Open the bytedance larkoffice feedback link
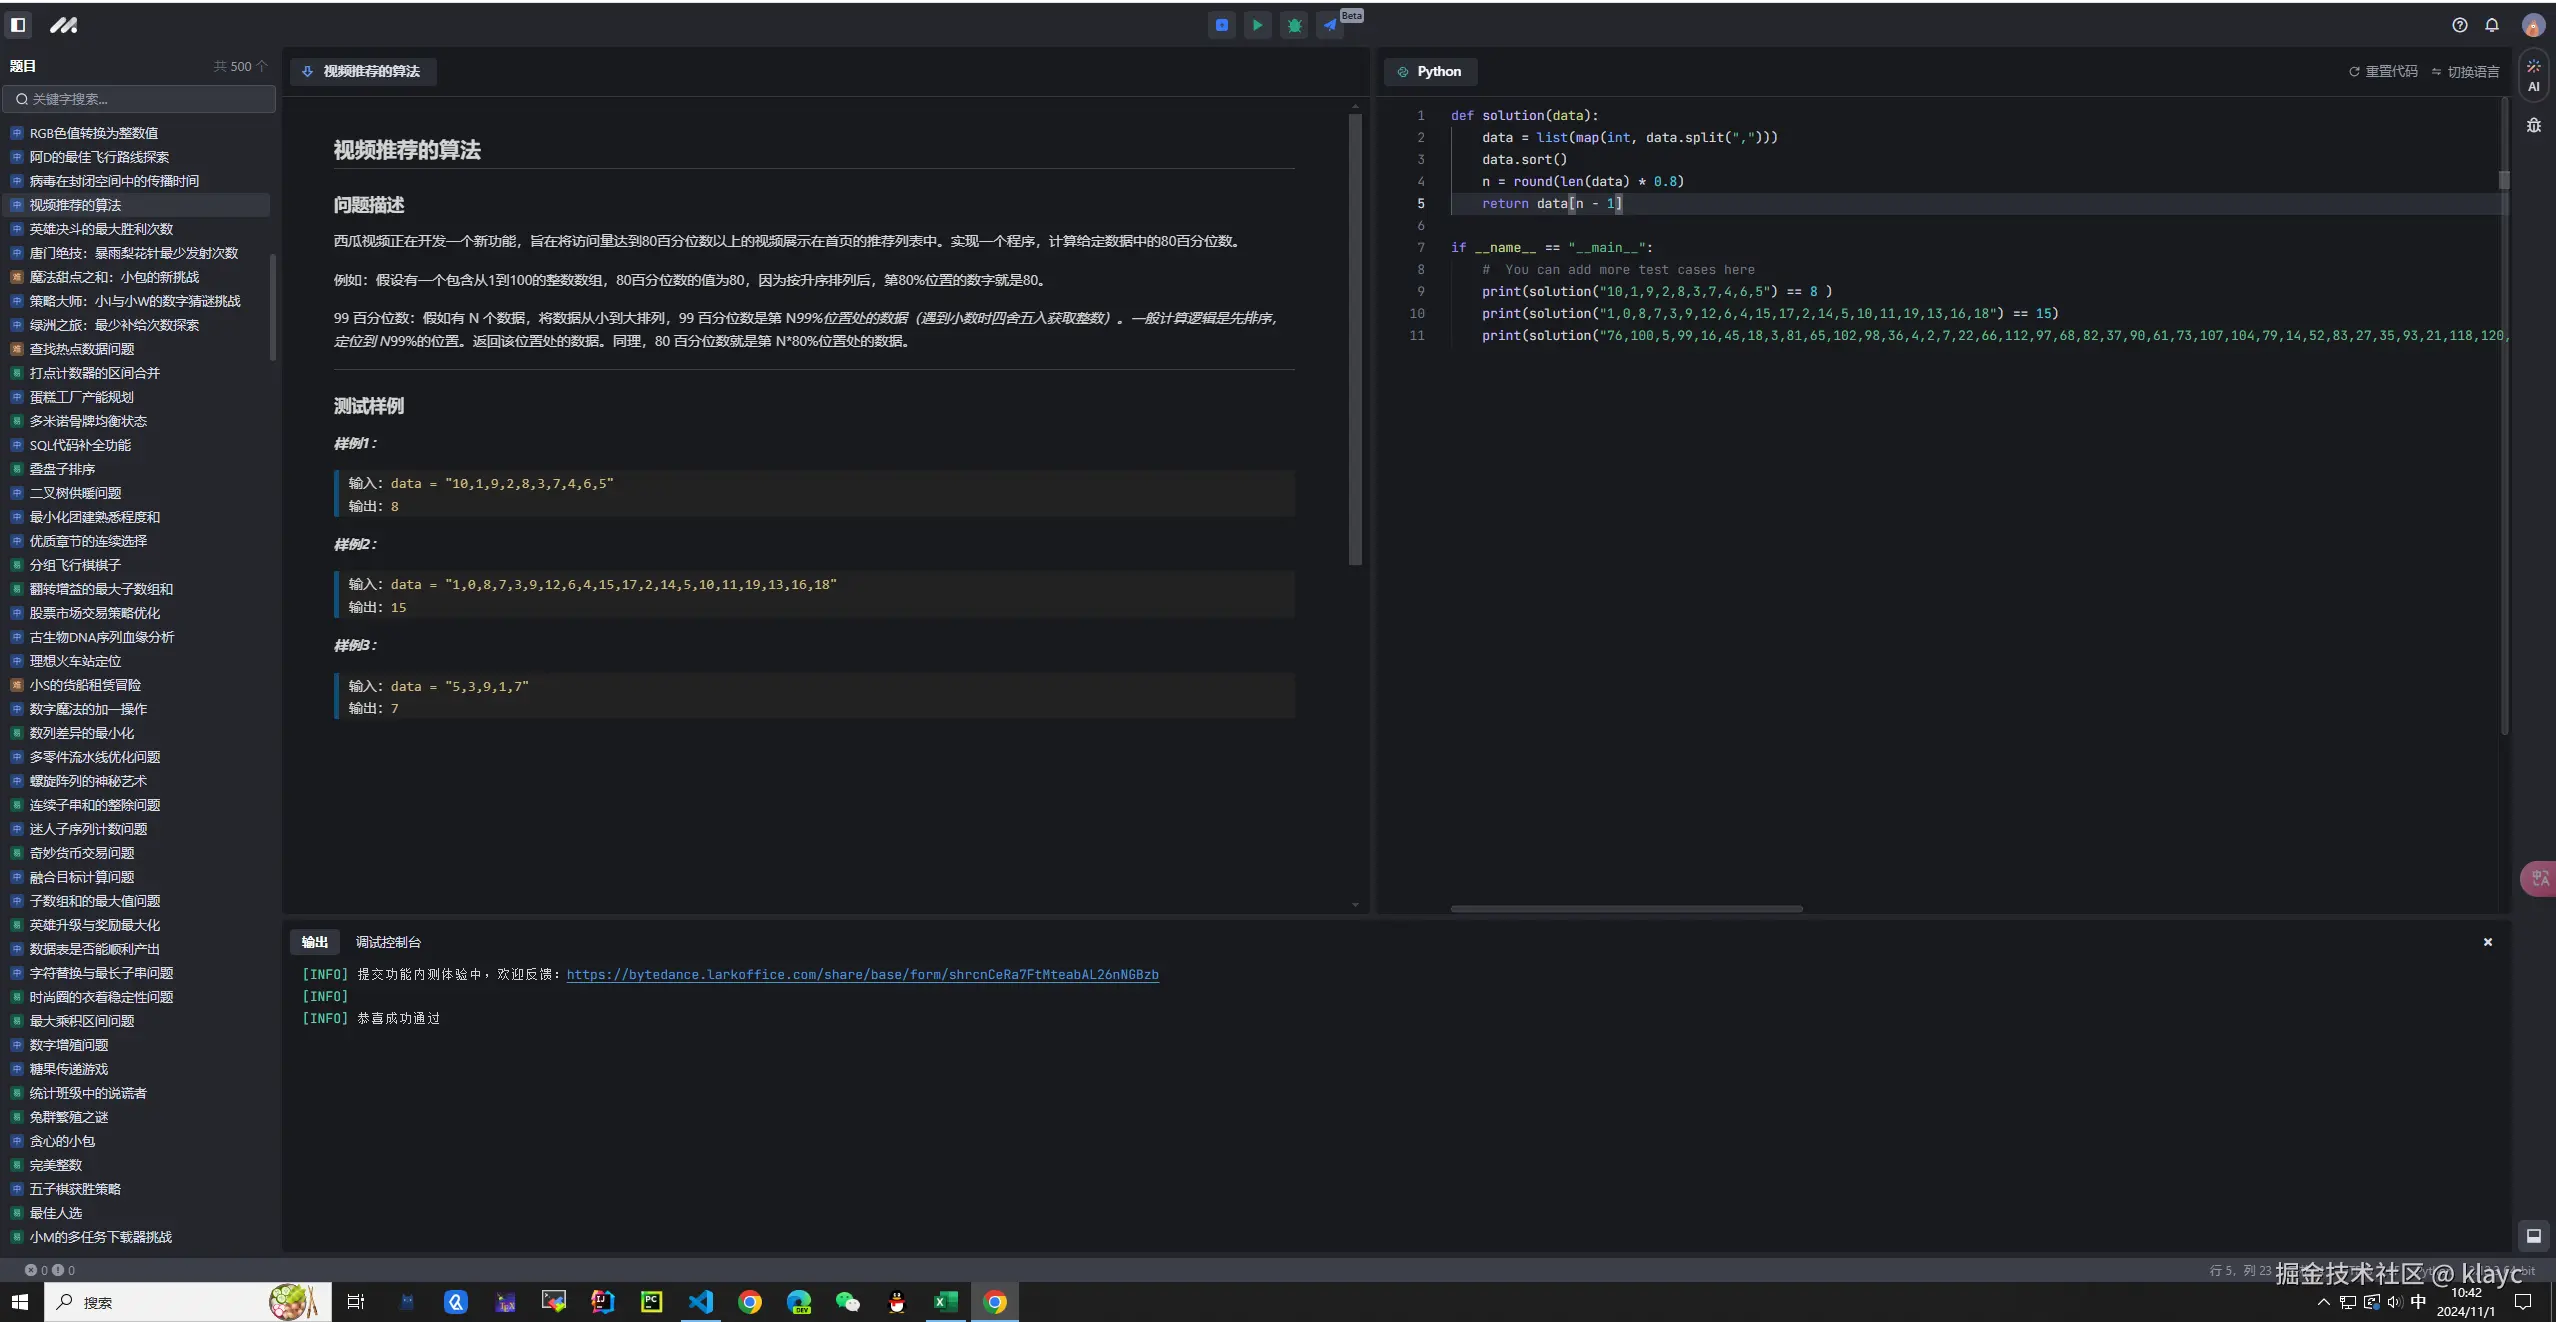The width and height of the screenshot is (2556, 1322). pos(862,974)
